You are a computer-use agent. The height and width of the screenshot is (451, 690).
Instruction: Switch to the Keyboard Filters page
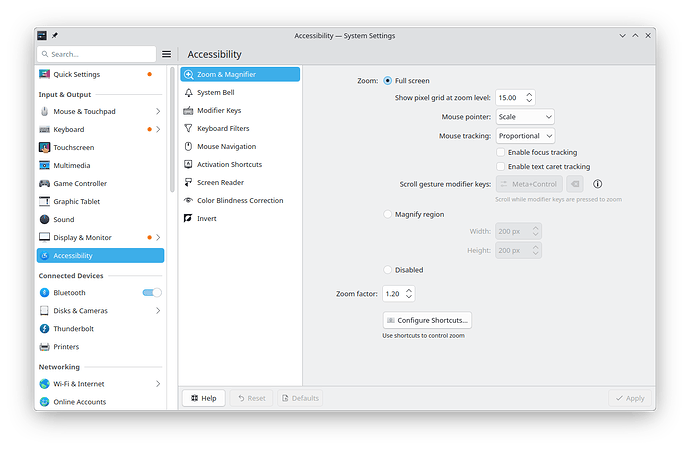[222, 128]
